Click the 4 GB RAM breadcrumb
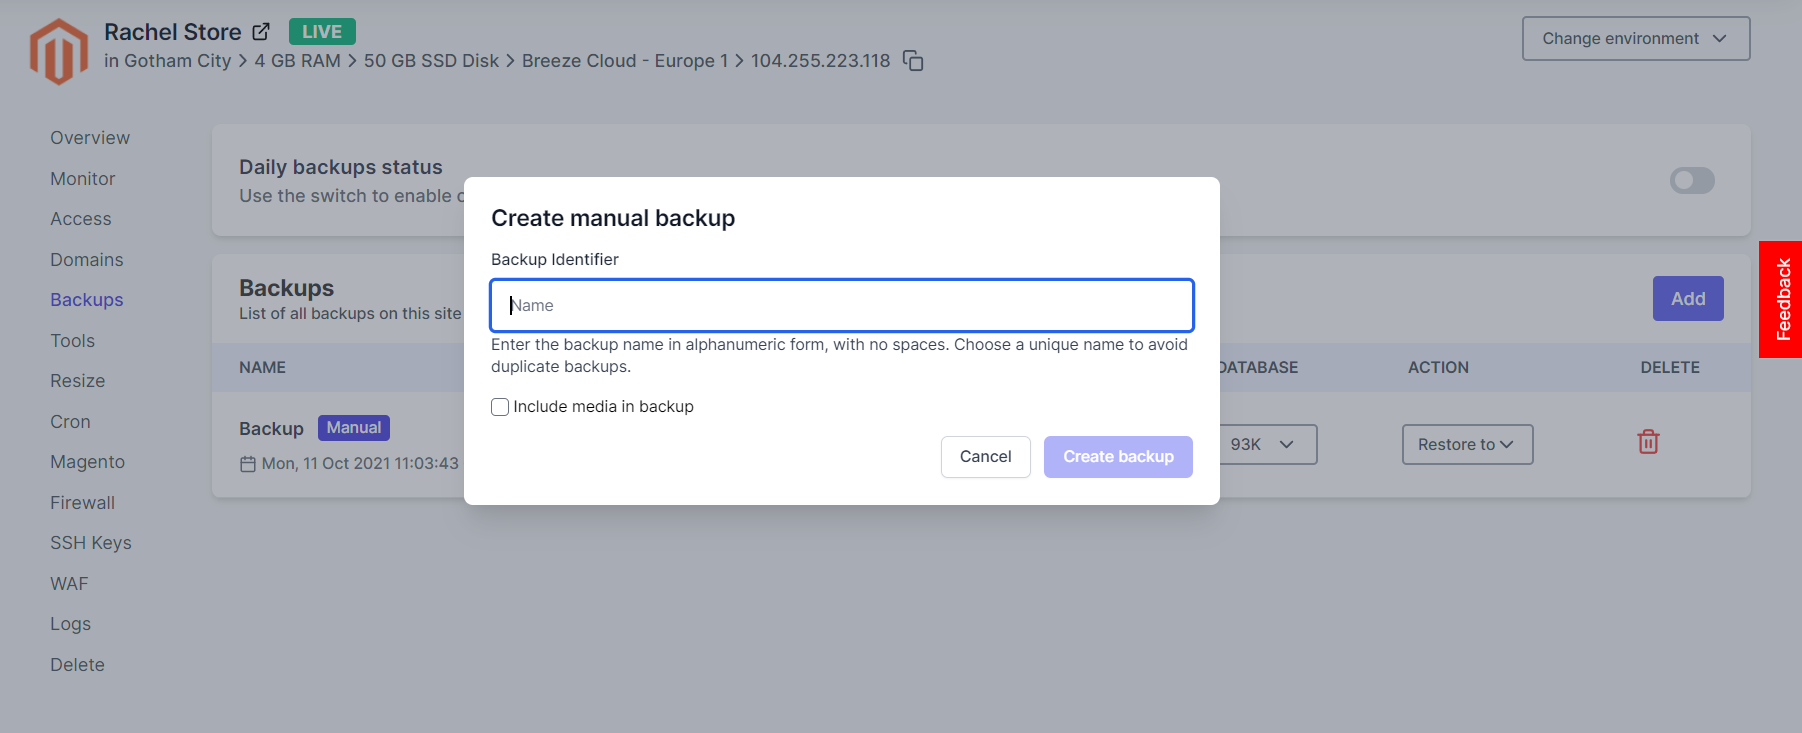1802x733 pixels. click(x=297, y=61)
